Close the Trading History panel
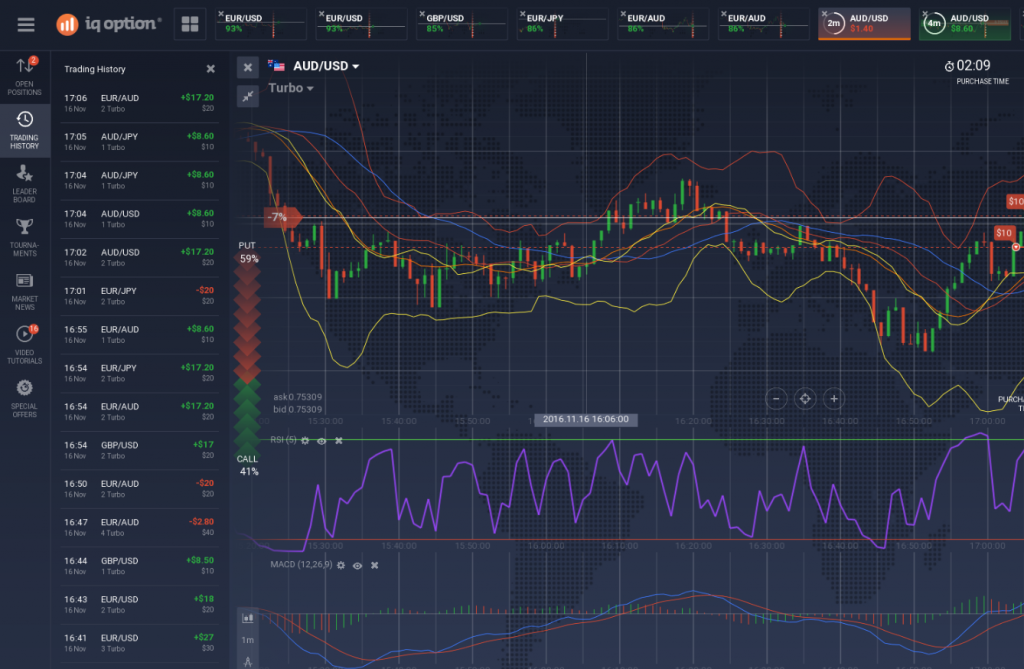The width and height of the screenshot is (1024, 669). coord(210,69)
